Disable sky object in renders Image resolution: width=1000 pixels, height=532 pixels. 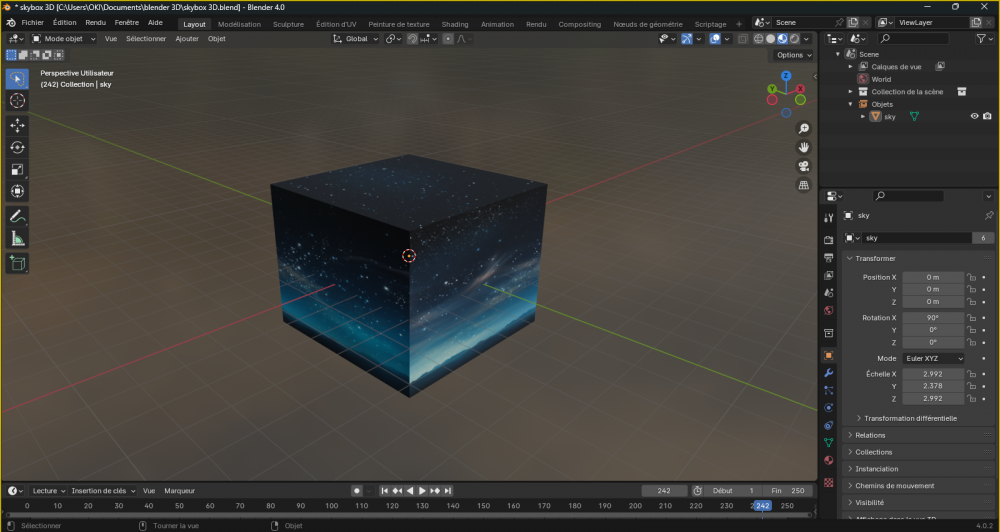[987, 116]
